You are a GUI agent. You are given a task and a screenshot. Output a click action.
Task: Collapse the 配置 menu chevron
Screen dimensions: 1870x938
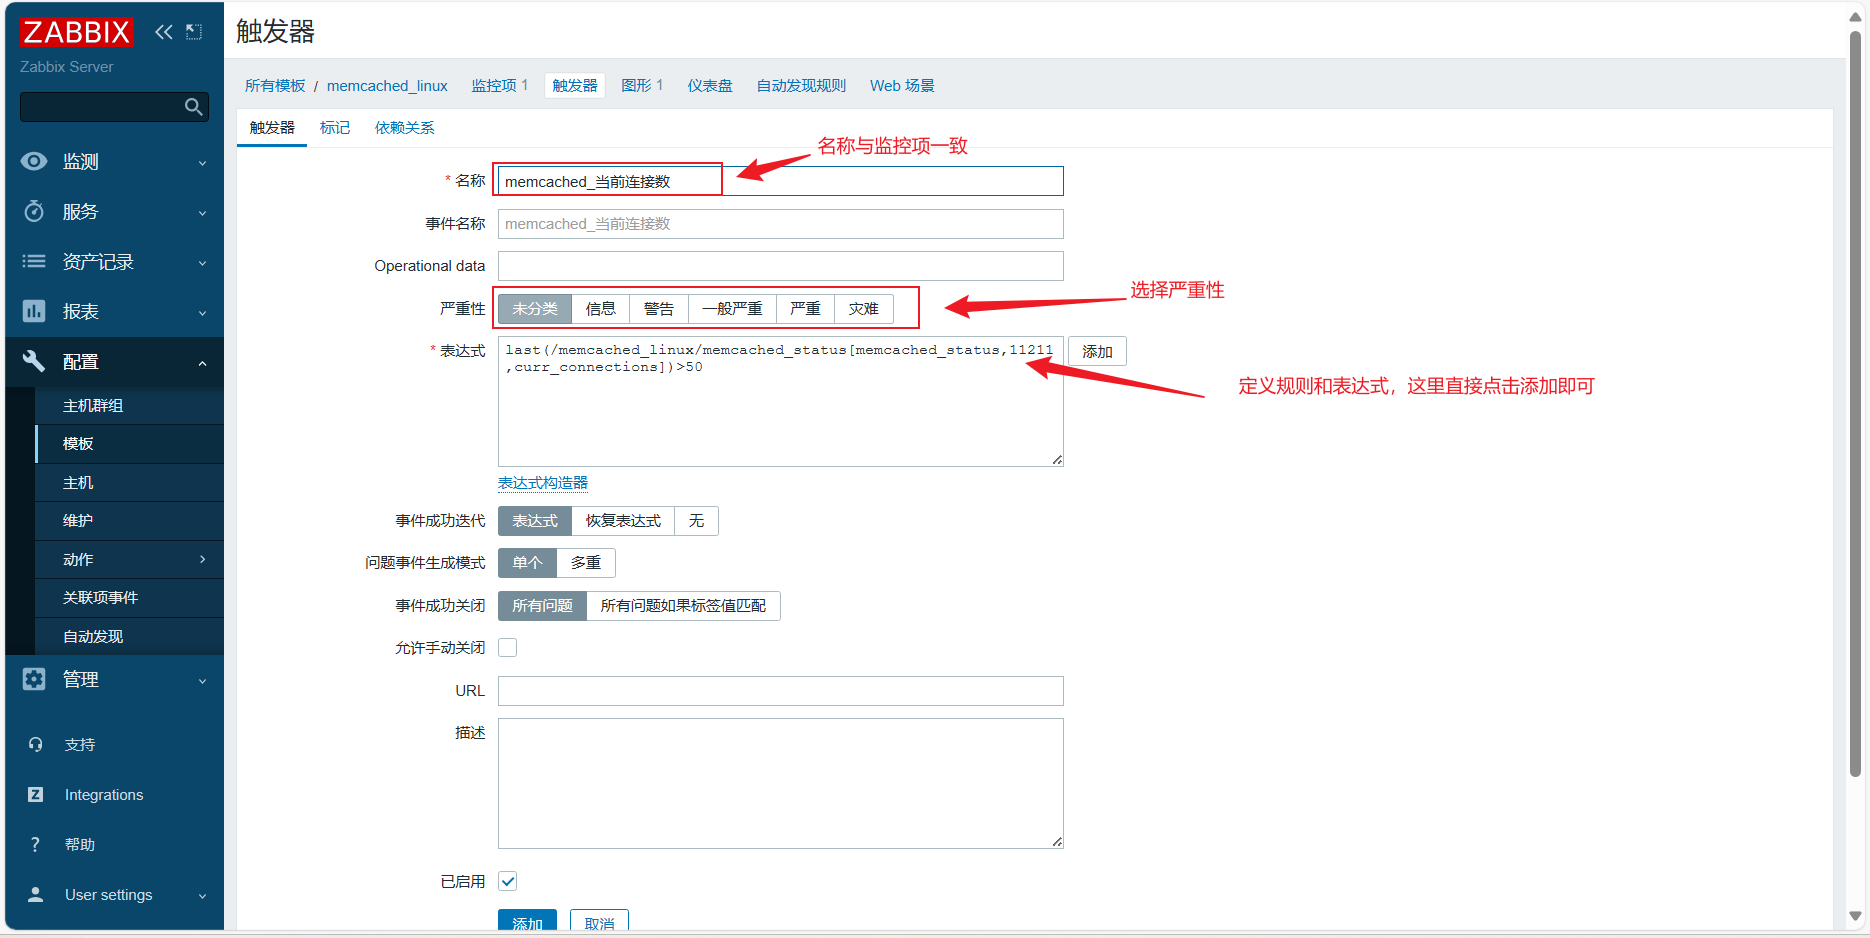point(202,363)
